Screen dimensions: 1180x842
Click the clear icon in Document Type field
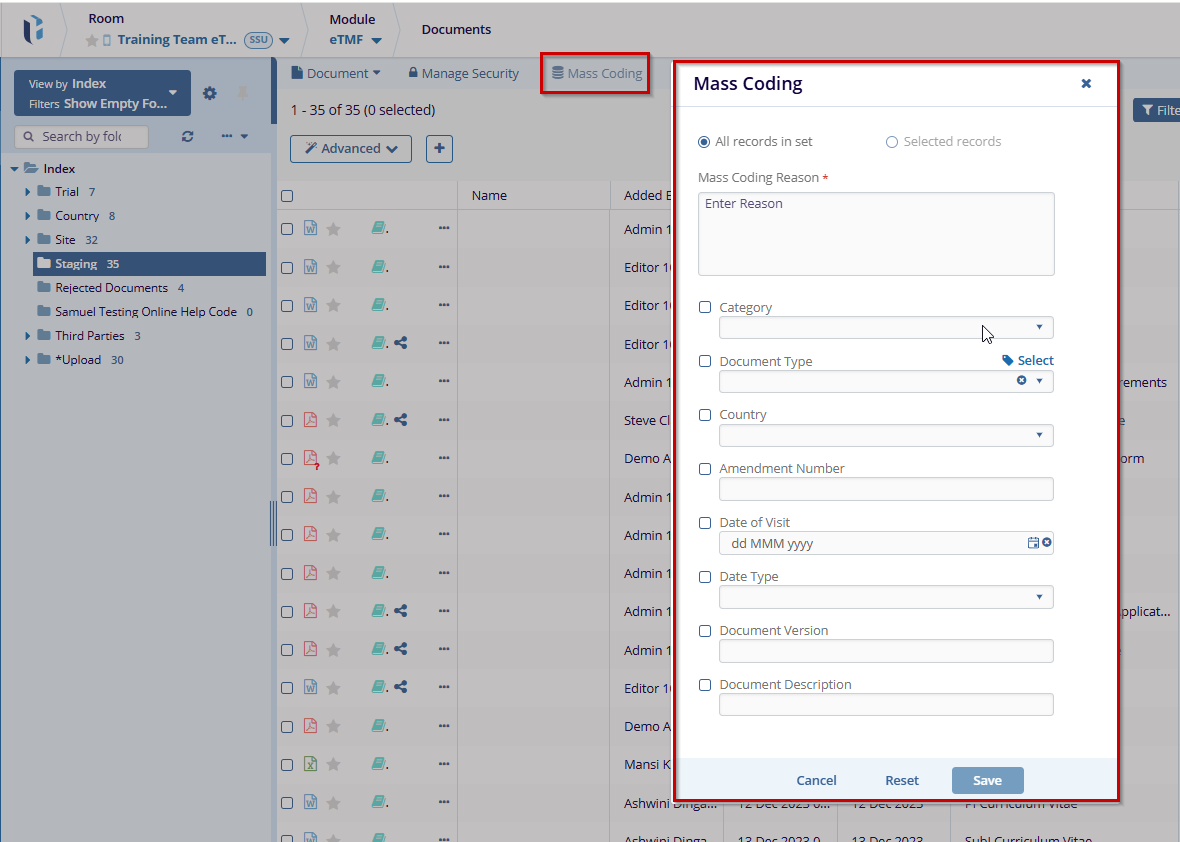[1022, 381]
